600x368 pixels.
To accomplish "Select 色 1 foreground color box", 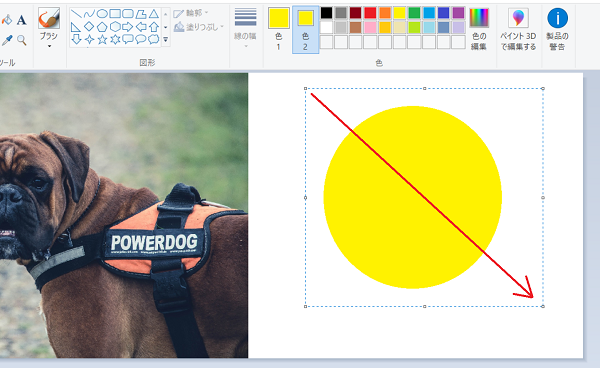I will pyautogui.click(x=279, y=29).
